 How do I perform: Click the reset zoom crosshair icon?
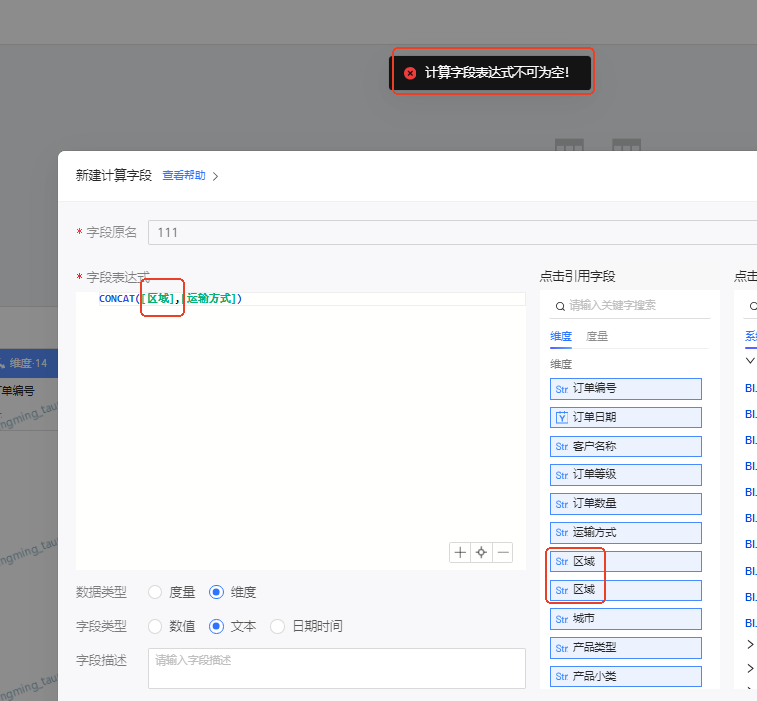[x=481, y=552]
